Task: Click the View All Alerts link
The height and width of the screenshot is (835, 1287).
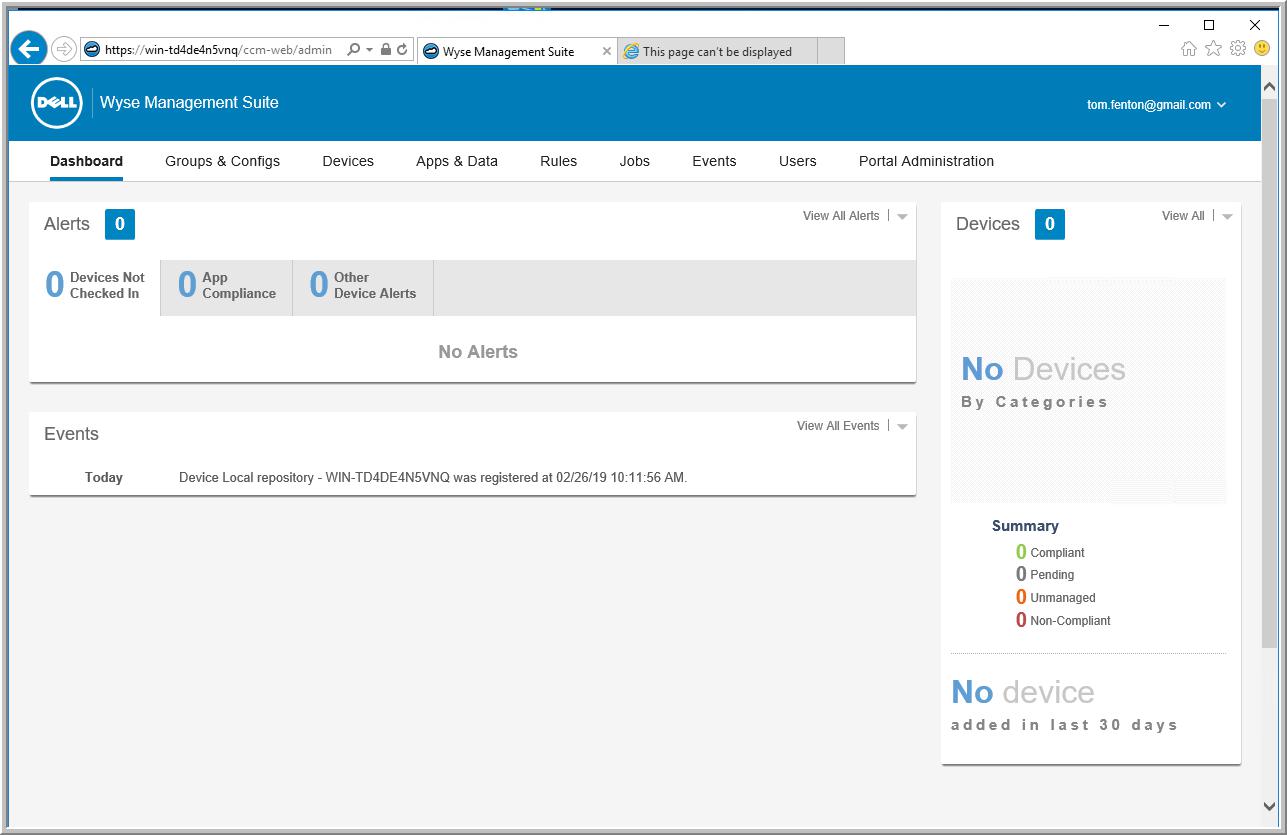Action: pos(841,216)
